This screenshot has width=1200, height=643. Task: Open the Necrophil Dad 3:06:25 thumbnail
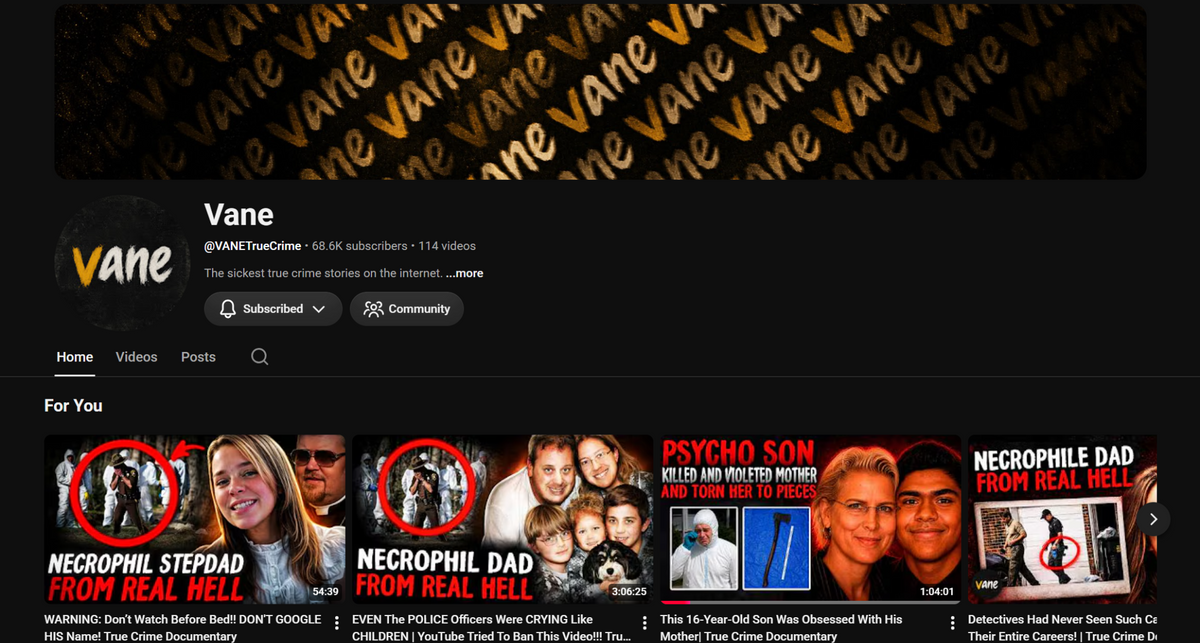click(503, 519)
